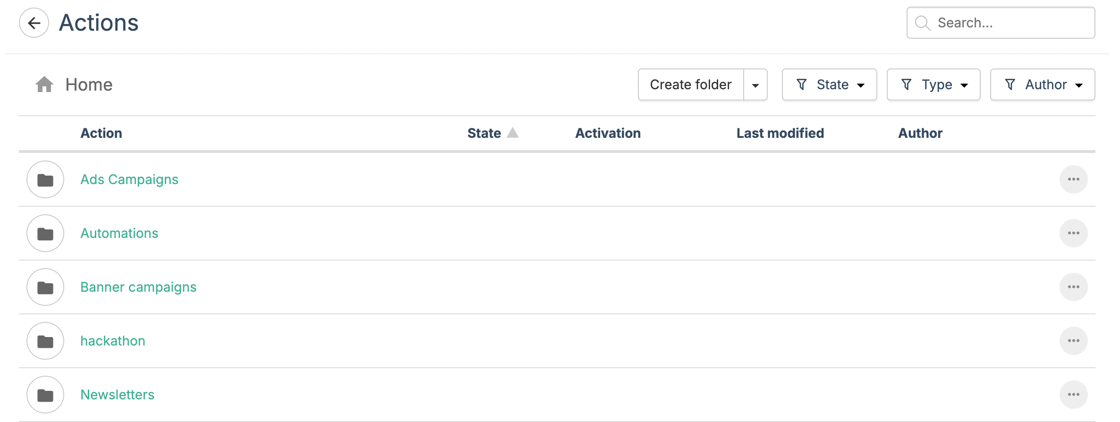Open more options for Ads Campaigns
The height and width of the screenshot is (422, 1120).
1073,180
